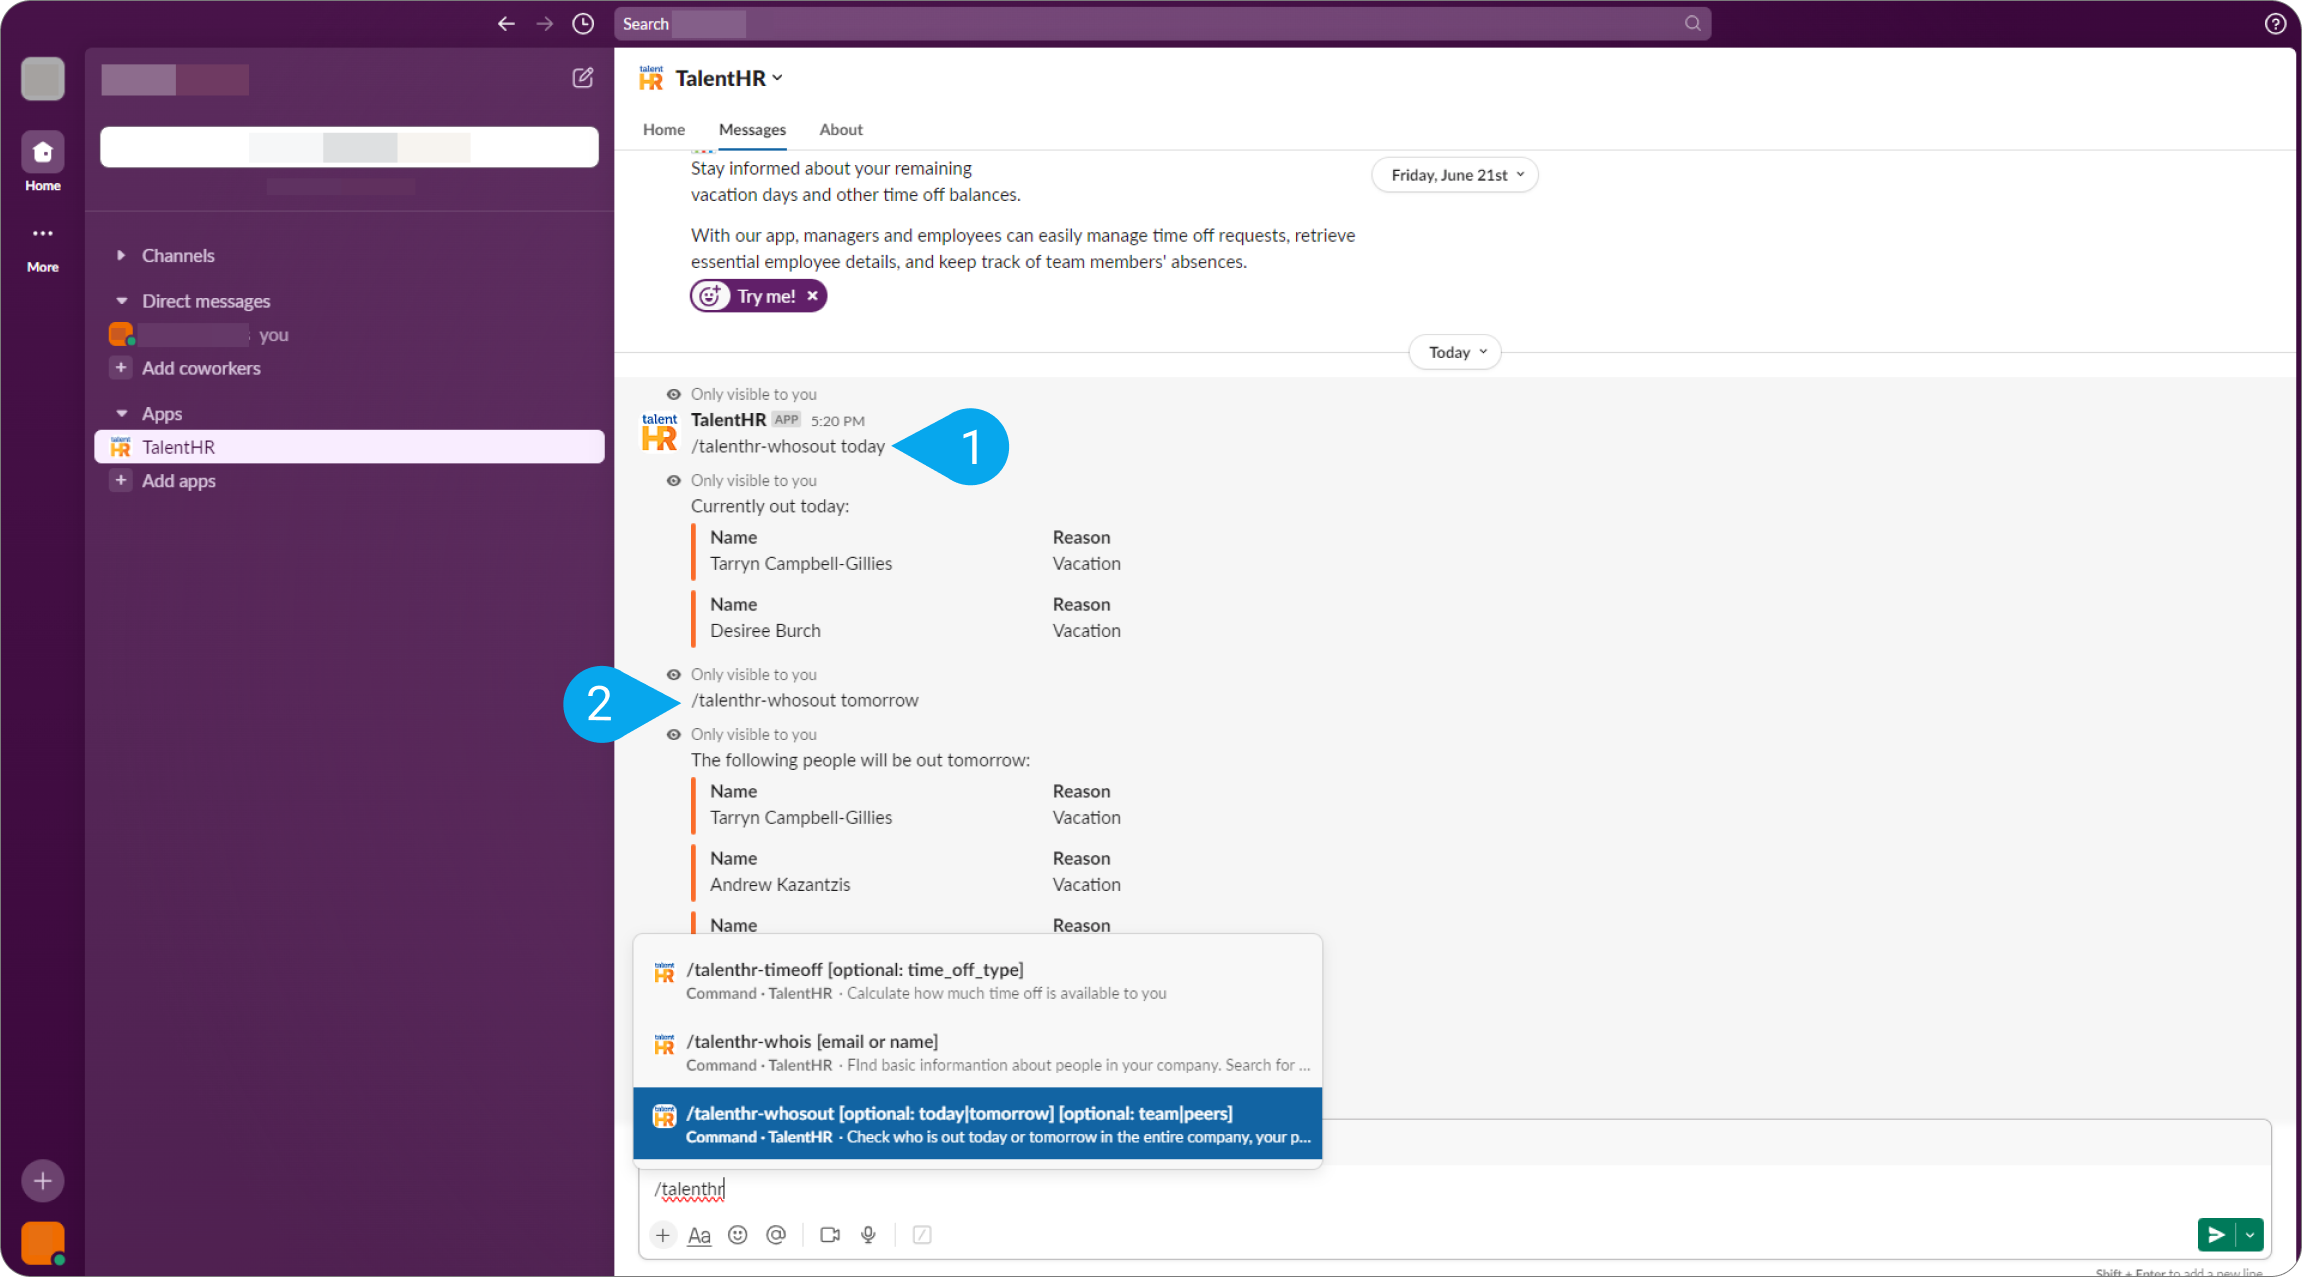2302x1277 pixels.
Task: Switch to the Home tab
Action: [664, 129]
